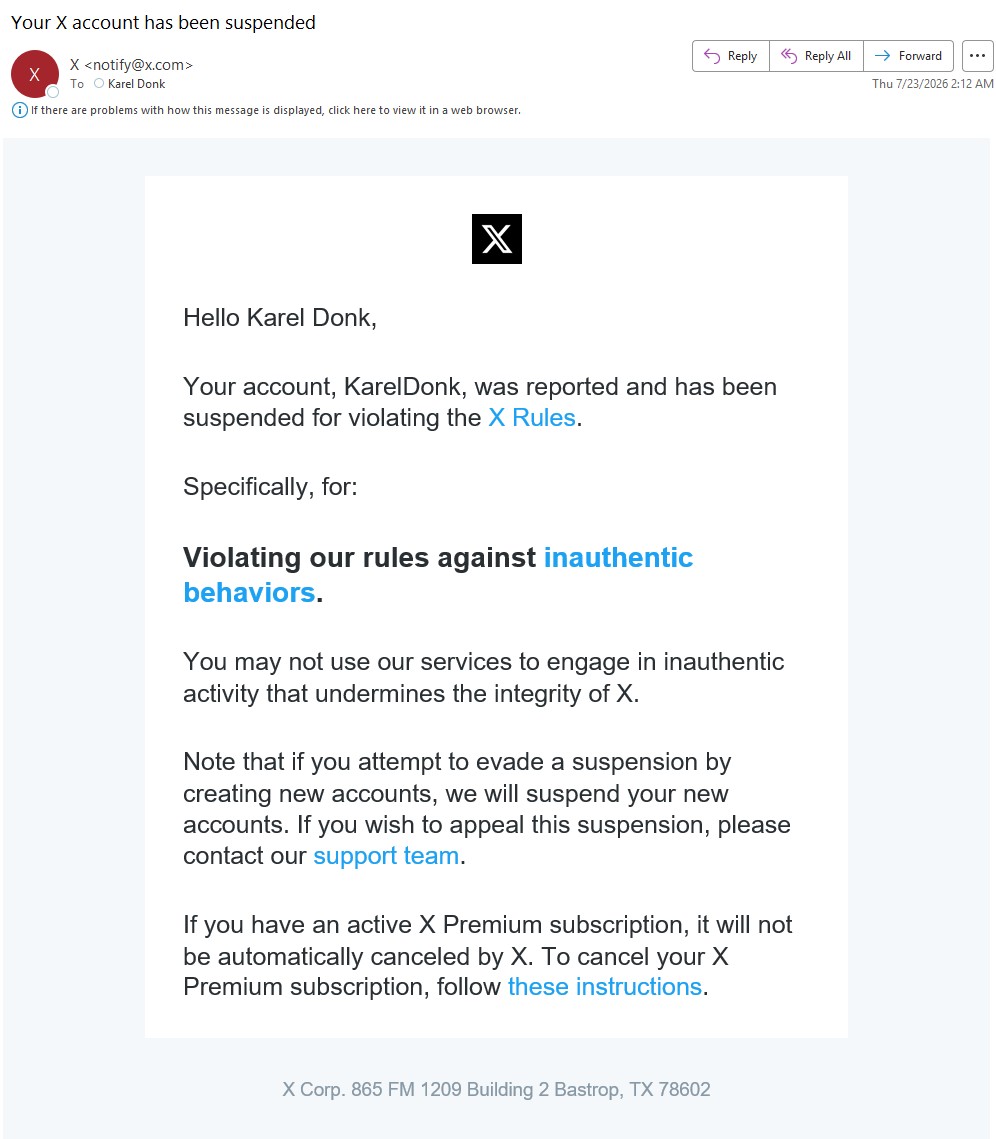Open the more actions ellipsis menu

(977, 56)
